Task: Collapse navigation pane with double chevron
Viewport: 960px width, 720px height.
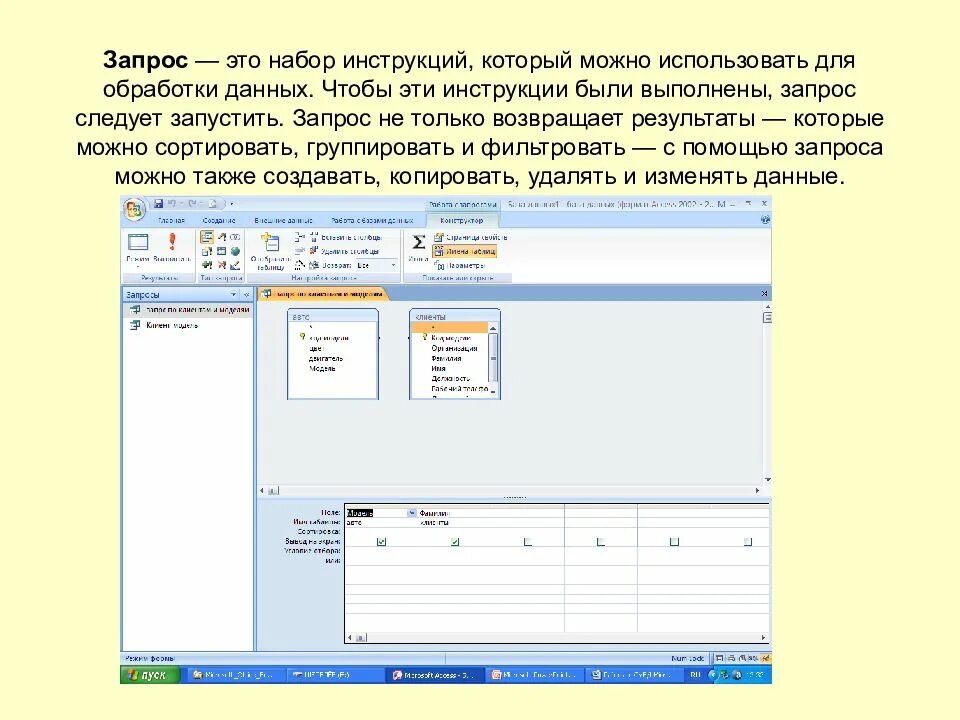Action: coord(247,294)
